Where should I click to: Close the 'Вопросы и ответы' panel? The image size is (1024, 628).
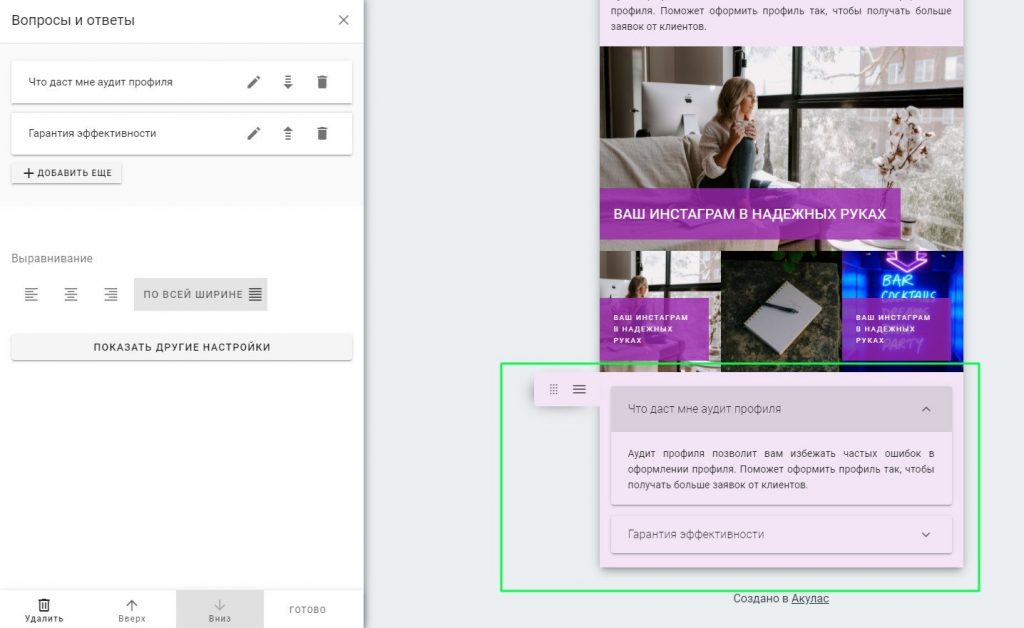point(344,20)
